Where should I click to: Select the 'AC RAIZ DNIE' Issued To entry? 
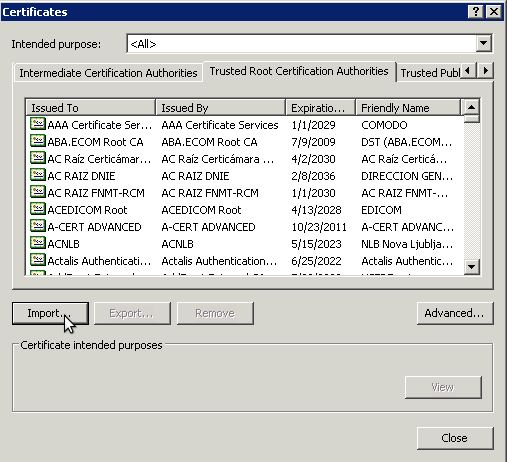click(x=81, y=176)
